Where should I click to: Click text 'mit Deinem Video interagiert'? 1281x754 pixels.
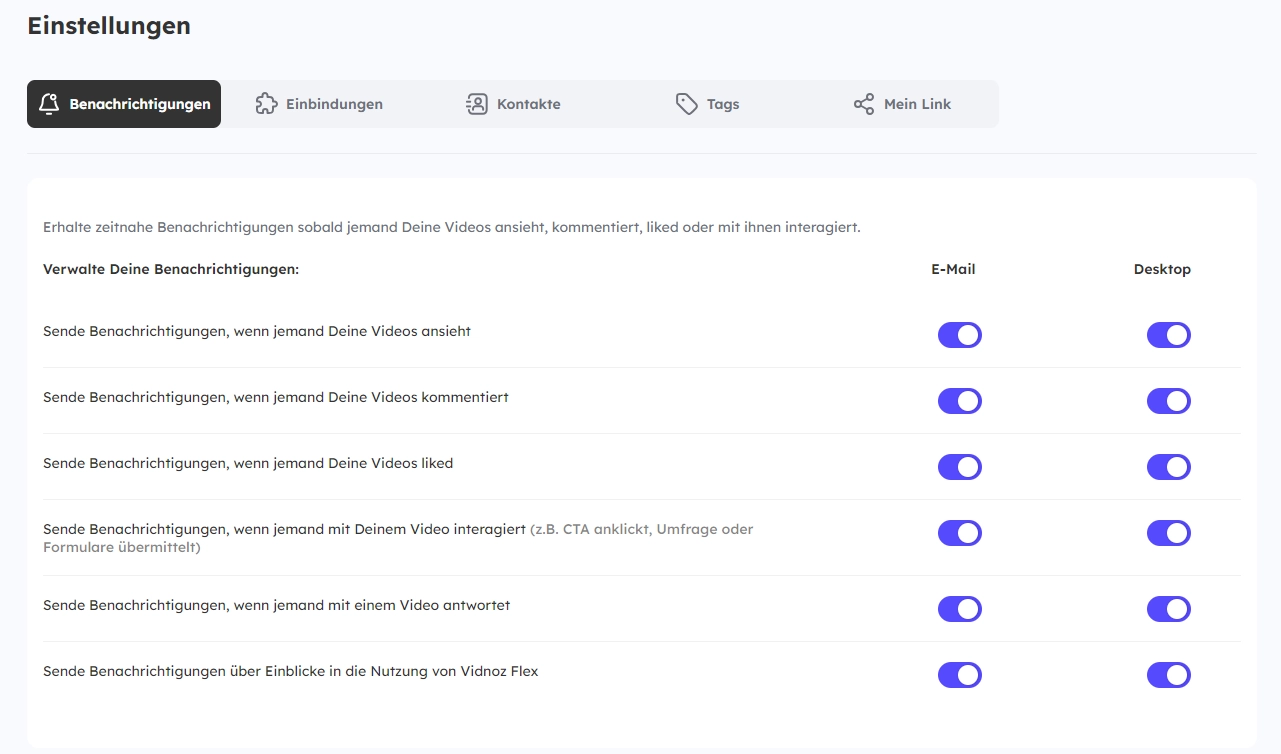tap(426, 529)
